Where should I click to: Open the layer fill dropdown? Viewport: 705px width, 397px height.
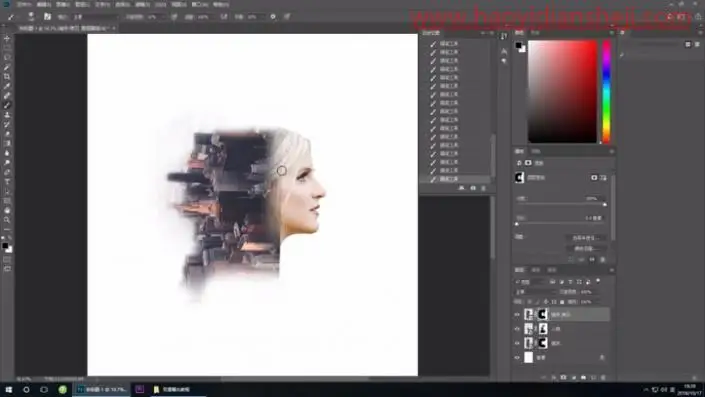pos(589,302)
